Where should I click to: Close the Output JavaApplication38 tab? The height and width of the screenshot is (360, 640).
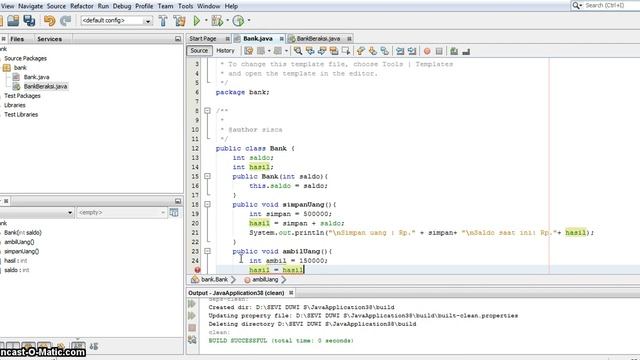[291, 293]
